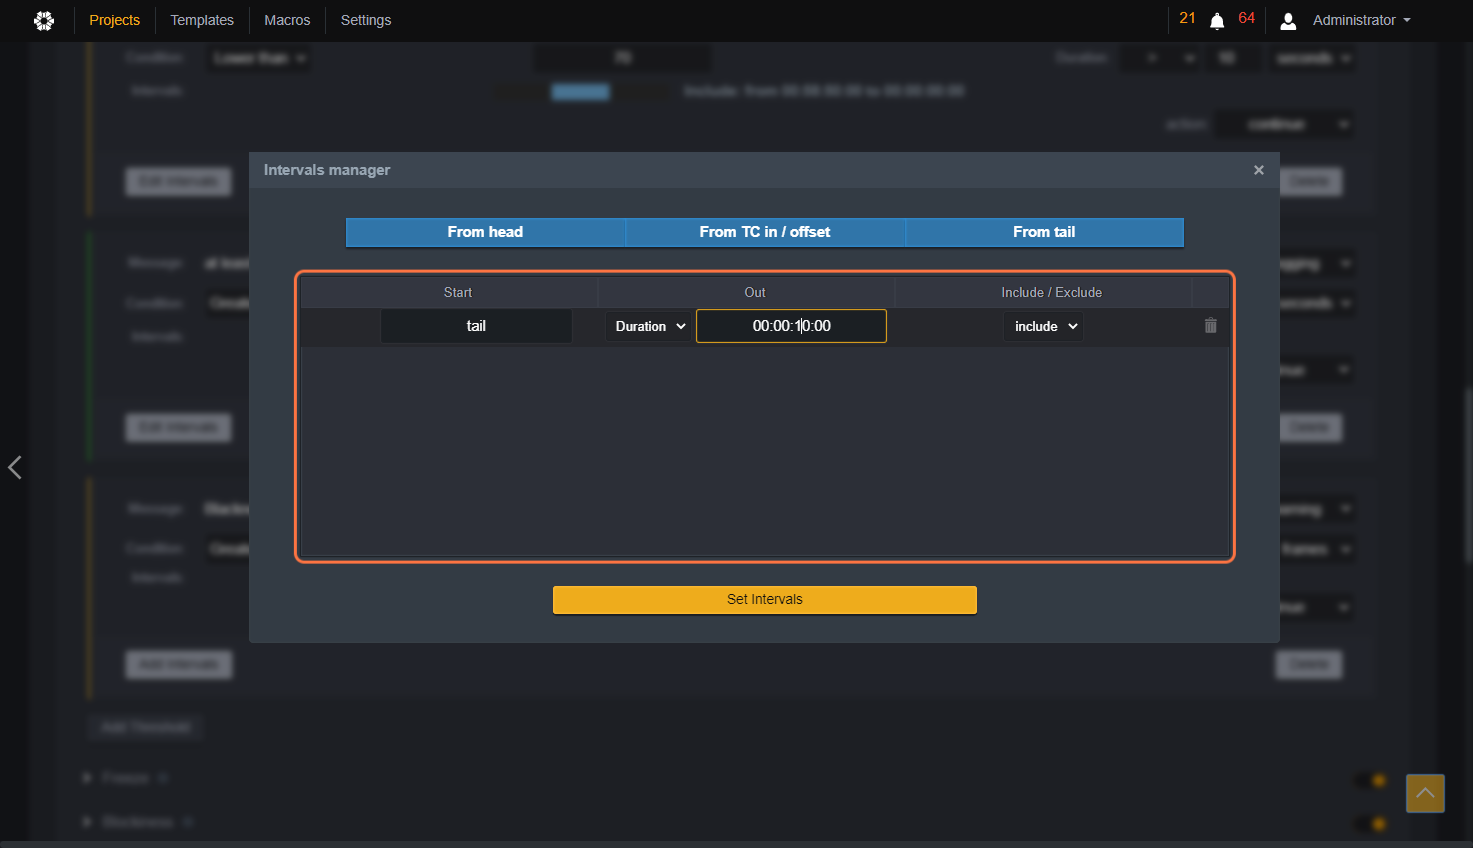The width and height of the screenshot is (1473, 848).
Task: Add an interval with From tail
Action: point(1044,232)
